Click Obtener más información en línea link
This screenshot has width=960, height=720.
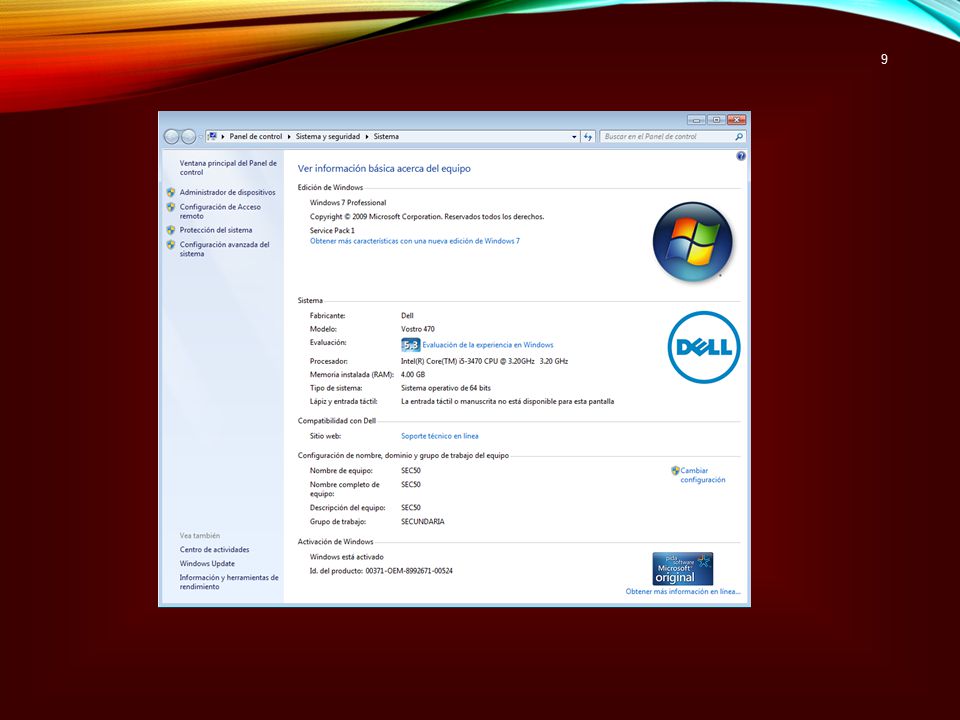[683, 591]
